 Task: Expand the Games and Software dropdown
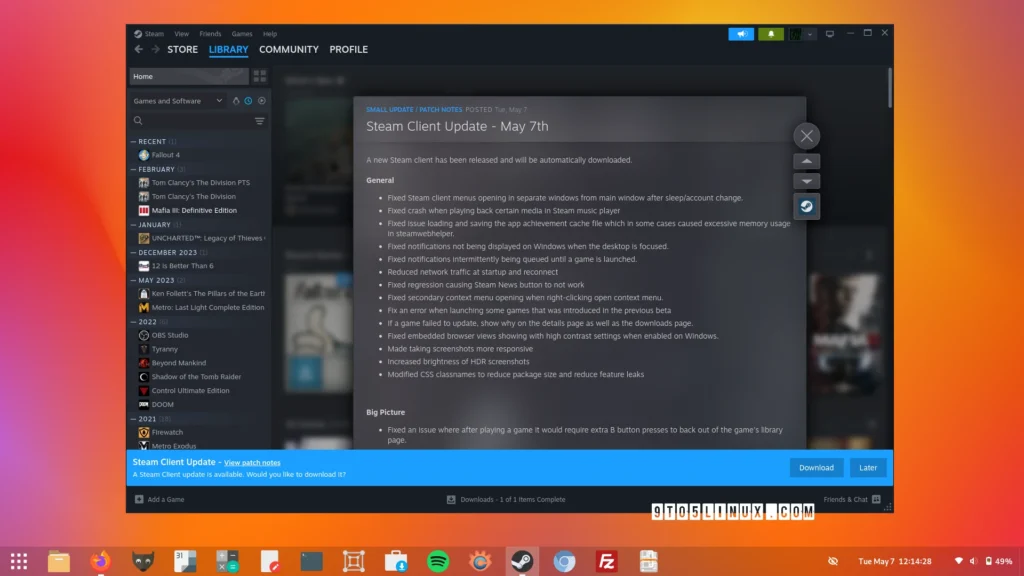[x=177, y=101]
